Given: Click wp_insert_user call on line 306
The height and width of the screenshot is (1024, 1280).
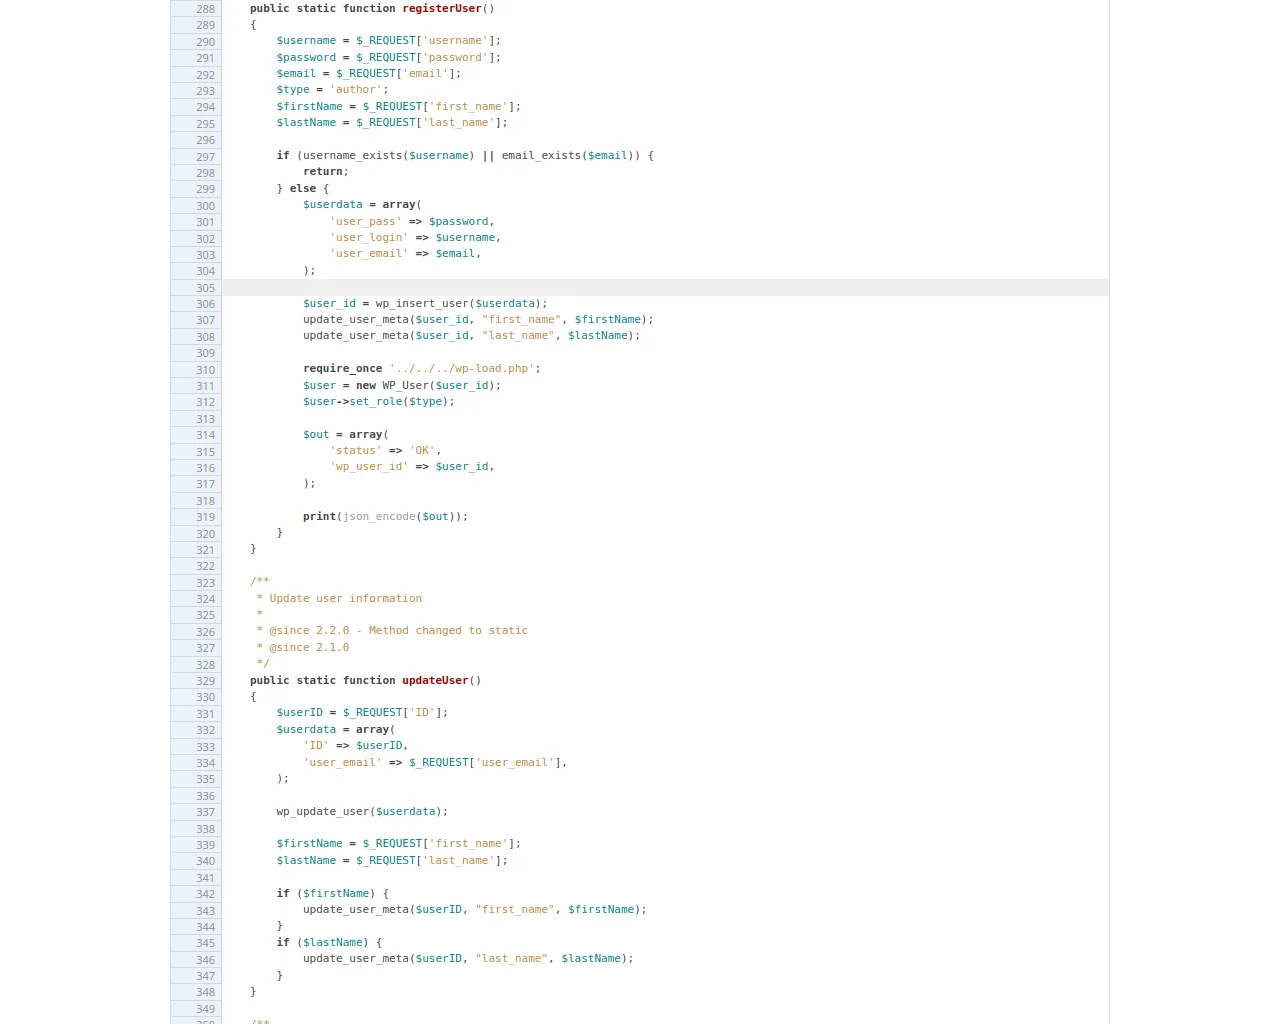Looking at the screenshot, I should tap(422, 304).
